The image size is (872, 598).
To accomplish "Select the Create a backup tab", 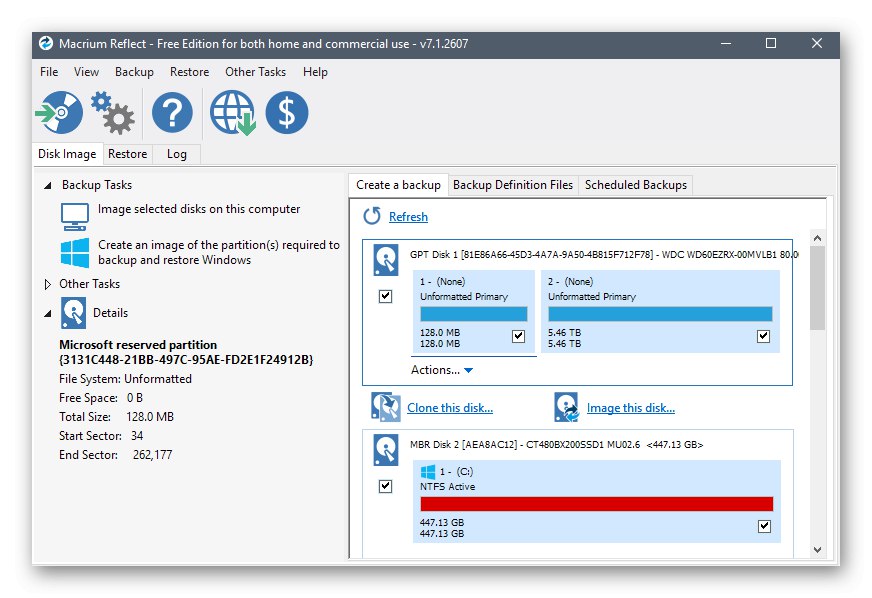I will pyautogui.click(x=398, y=185).
